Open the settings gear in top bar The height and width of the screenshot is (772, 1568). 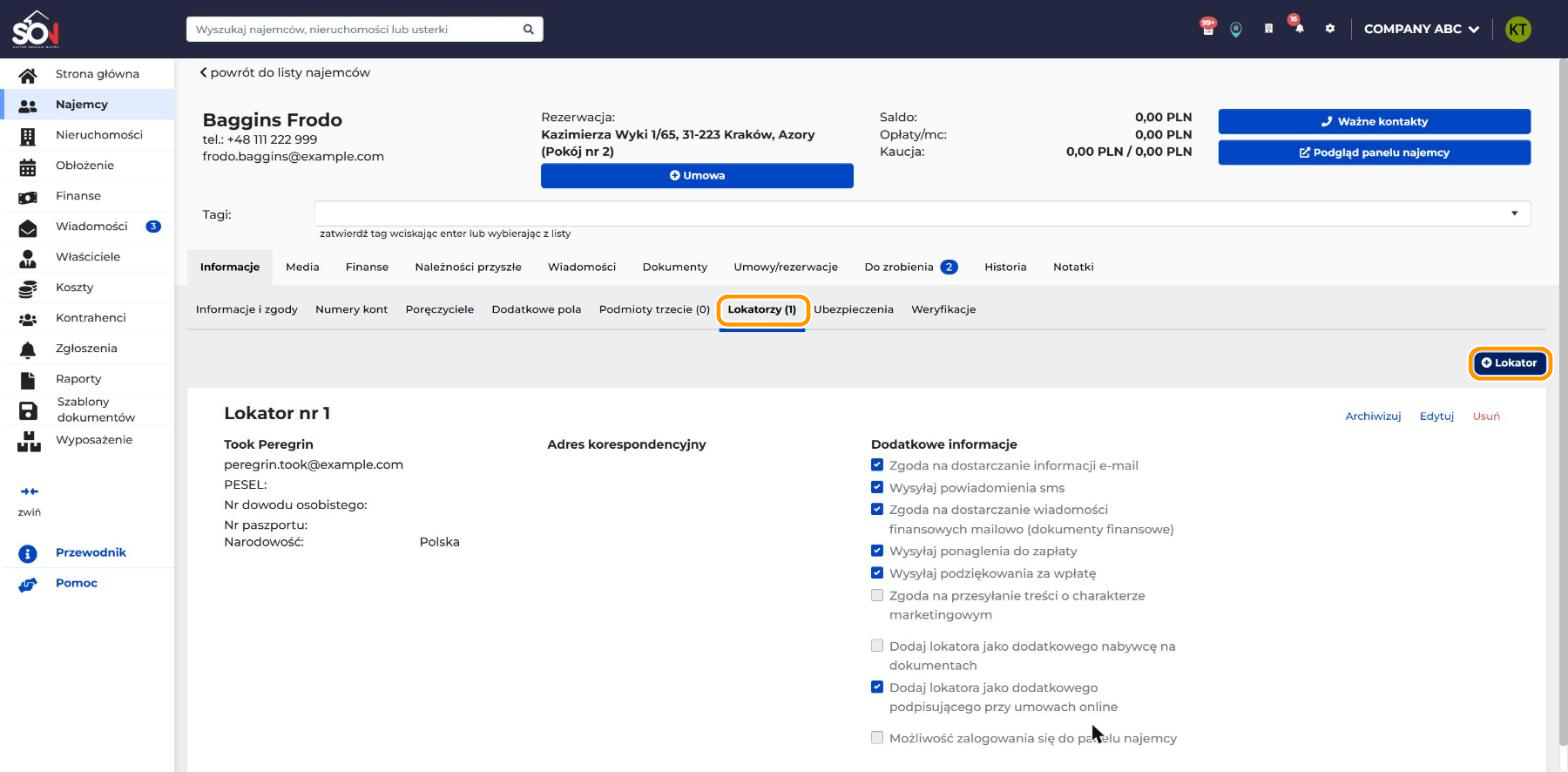pos(1330,29)
